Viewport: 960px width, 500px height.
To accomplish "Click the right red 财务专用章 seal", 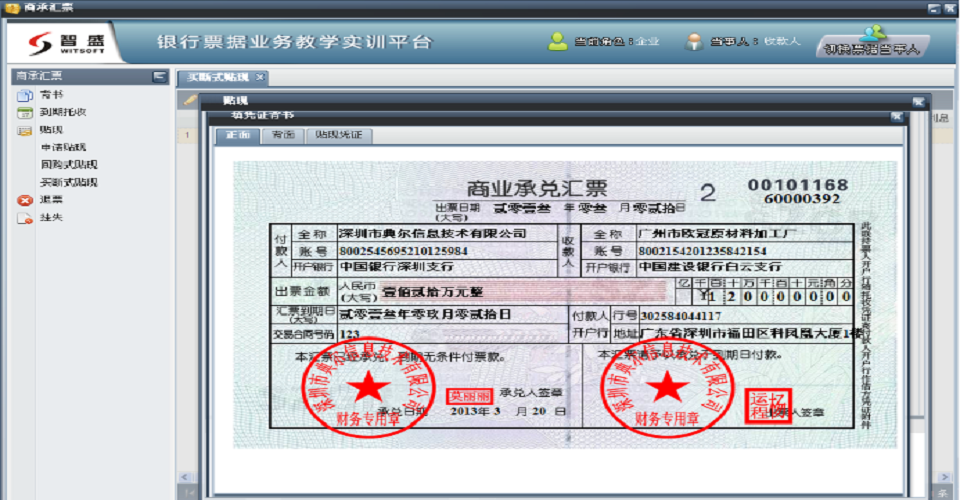I will [666, 387].
